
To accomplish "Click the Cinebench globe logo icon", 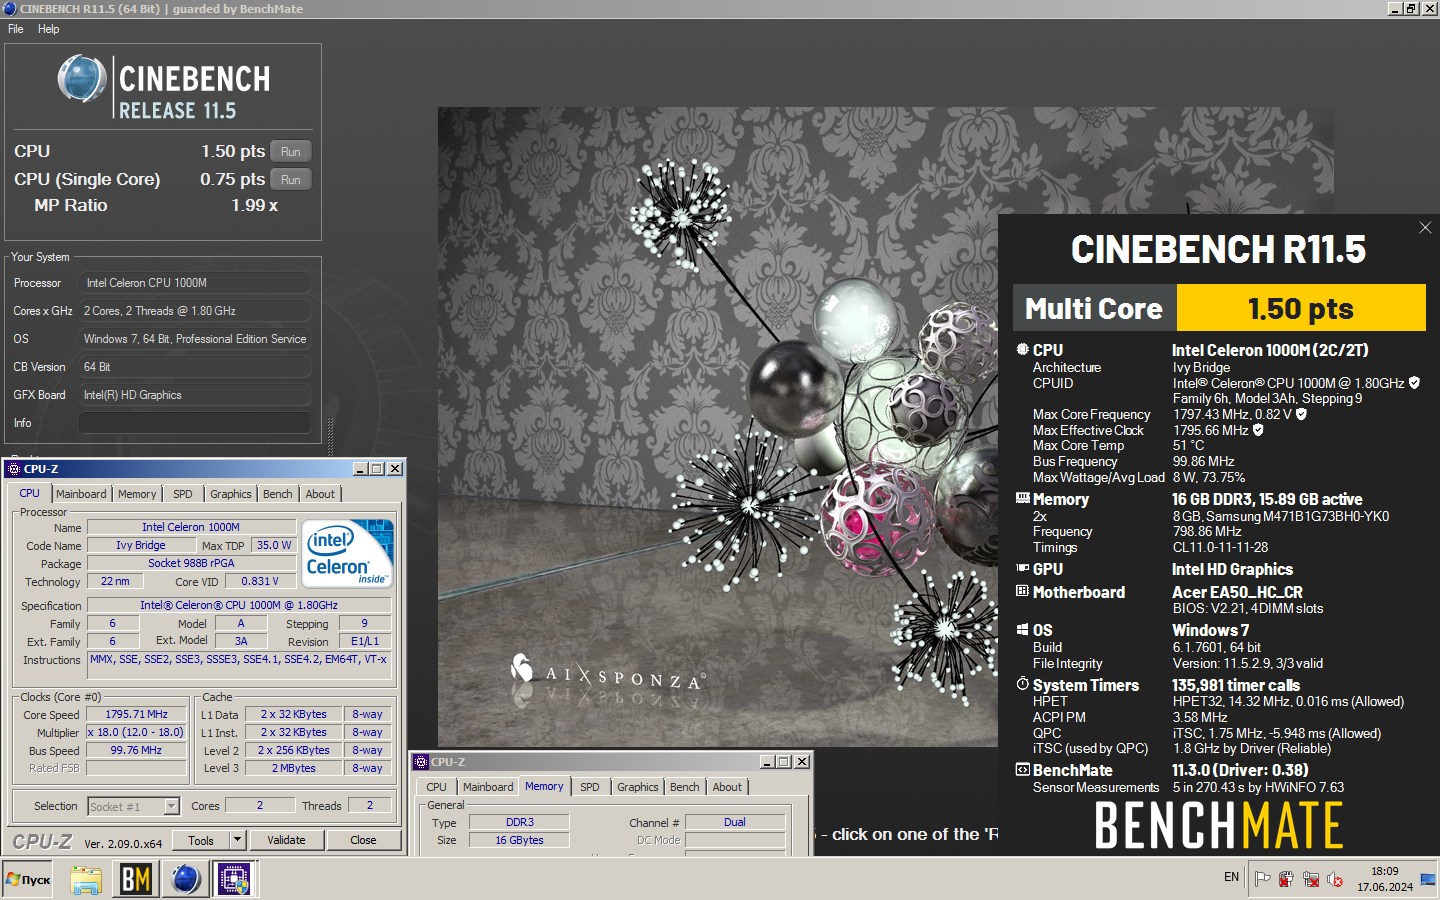I will pyautogui.click(x=82, y=78).
